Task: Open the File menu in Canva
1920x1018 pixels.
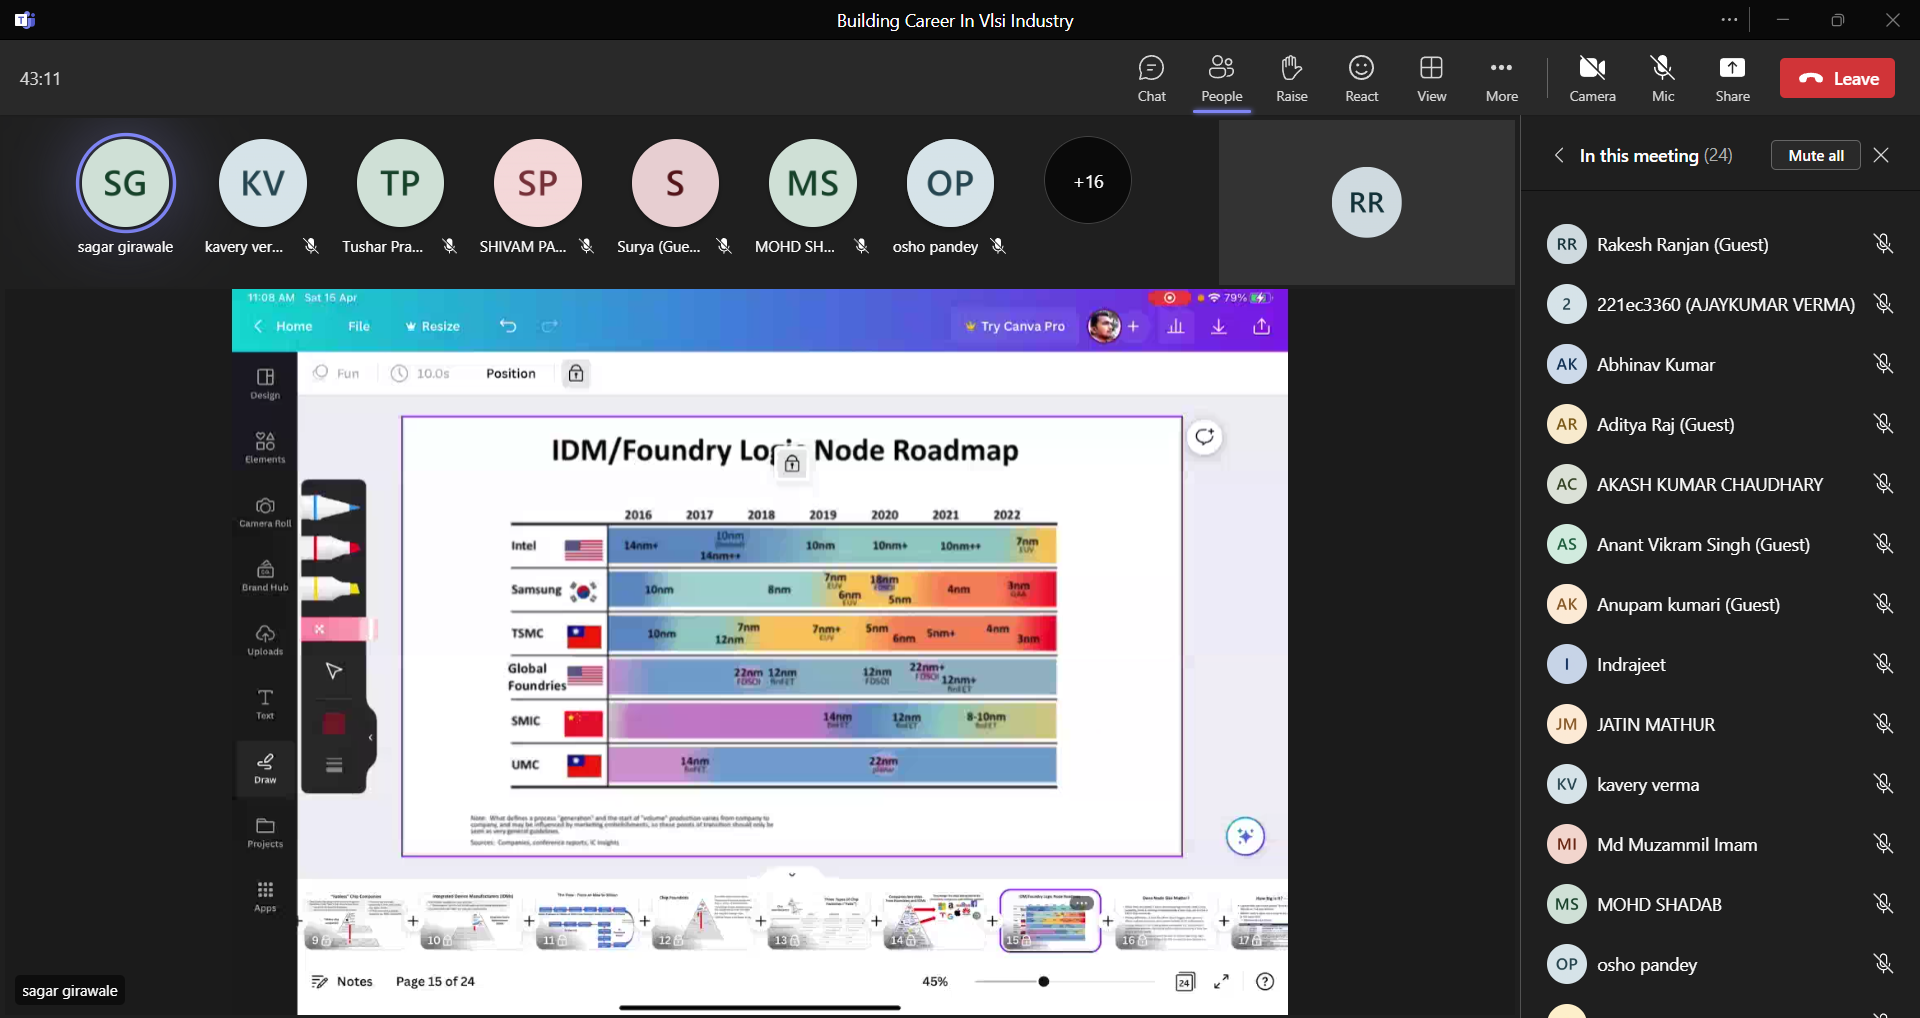Action: [359, 326]
